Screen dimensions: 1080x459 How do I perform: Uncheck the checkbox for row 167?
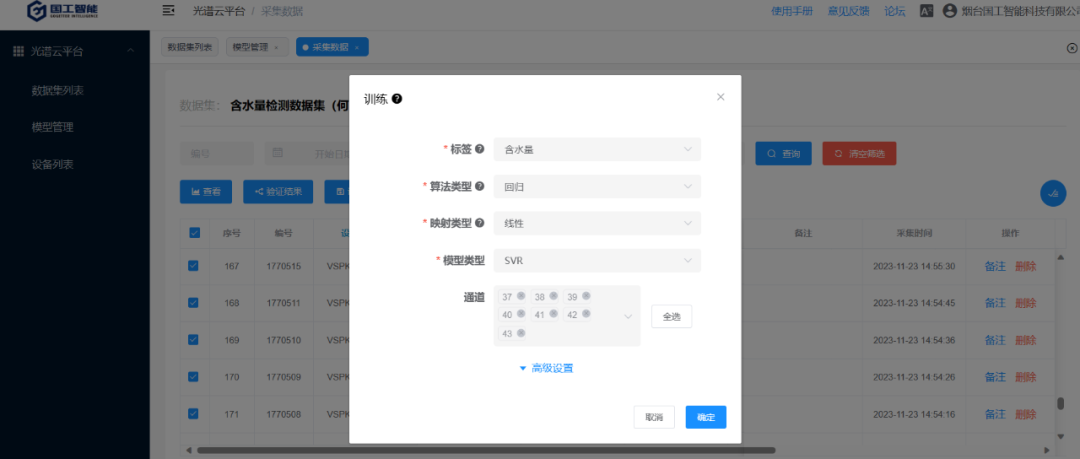194,266
